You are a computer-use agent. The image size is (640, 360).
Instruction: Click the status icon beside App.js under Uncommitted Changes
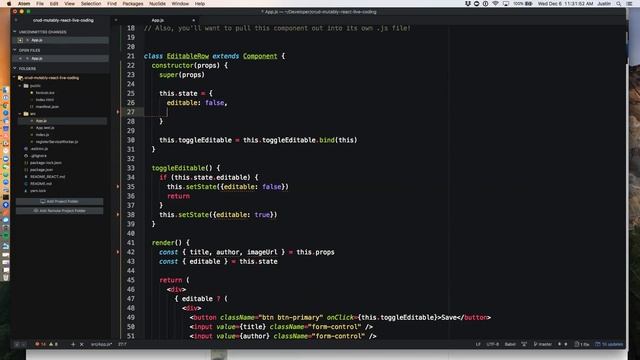(20, 40)
